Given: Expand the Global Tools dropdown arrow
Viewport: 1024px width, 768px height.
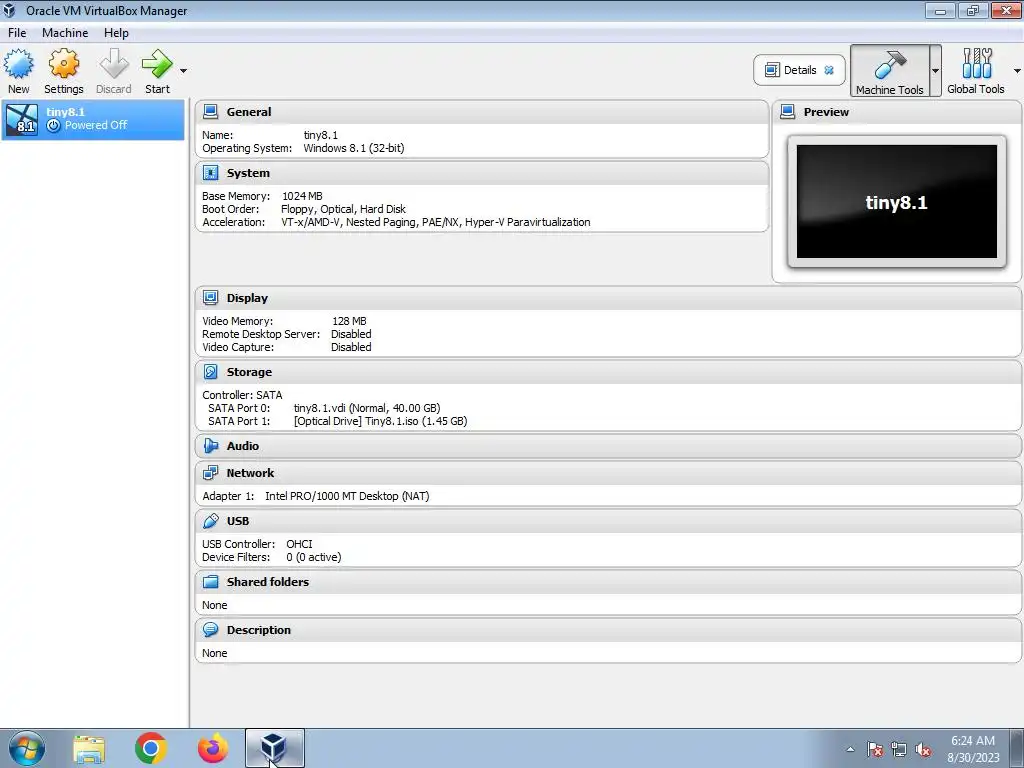Looking at the screenshot, I should coord(1017,71).
